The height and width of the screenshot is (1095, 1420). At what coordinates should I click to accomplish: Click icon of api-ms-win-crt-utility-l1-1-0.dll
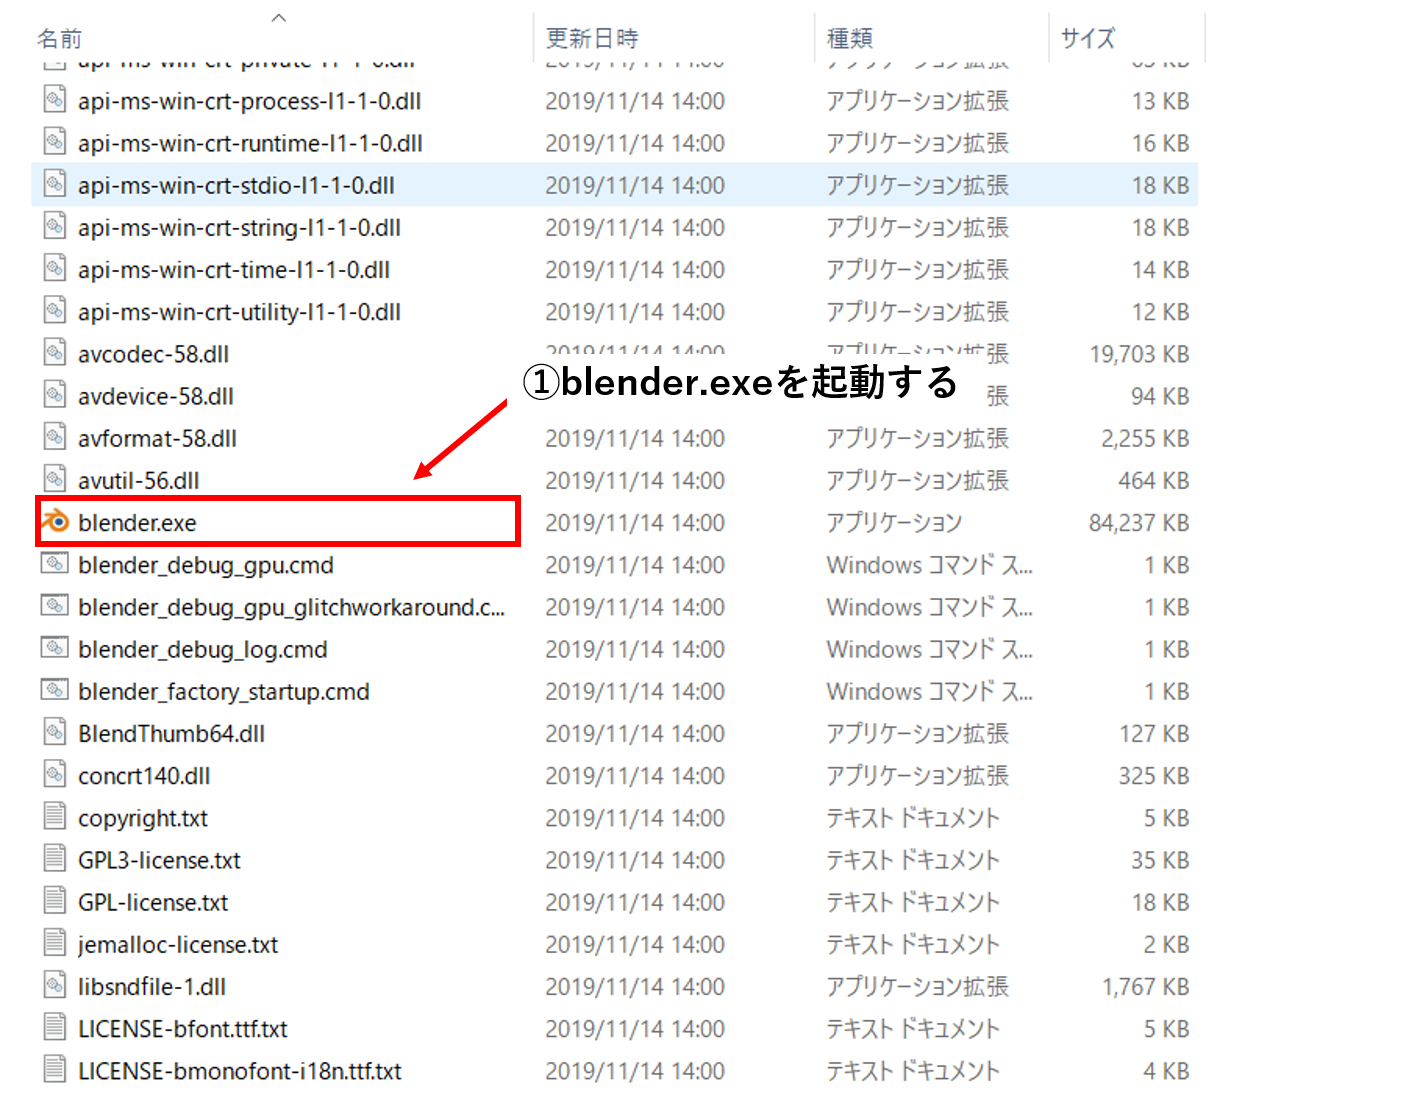(x=55, y=311)
